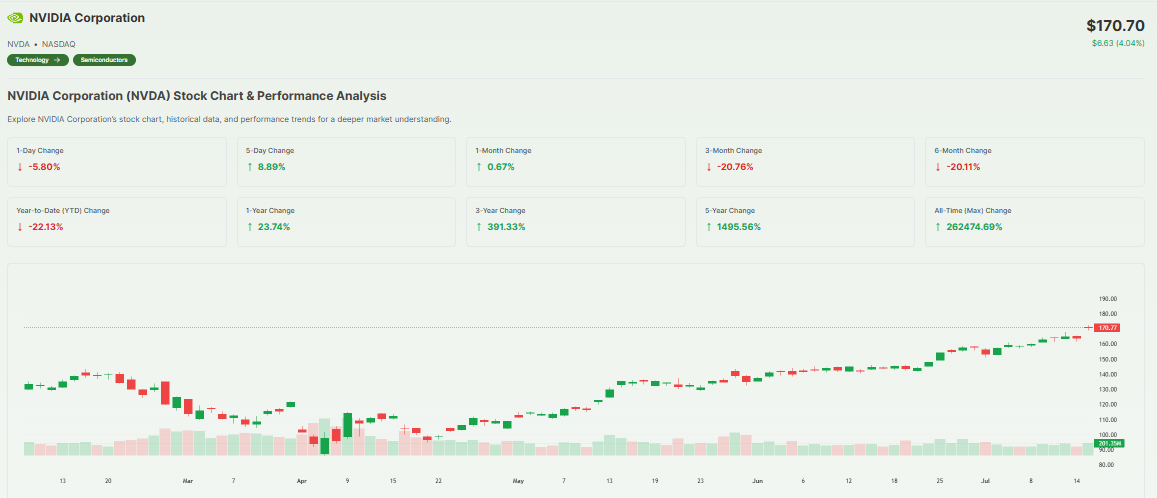Click the May date label on time axis
The image size is (1157, 498).
(x=518, y=480)
